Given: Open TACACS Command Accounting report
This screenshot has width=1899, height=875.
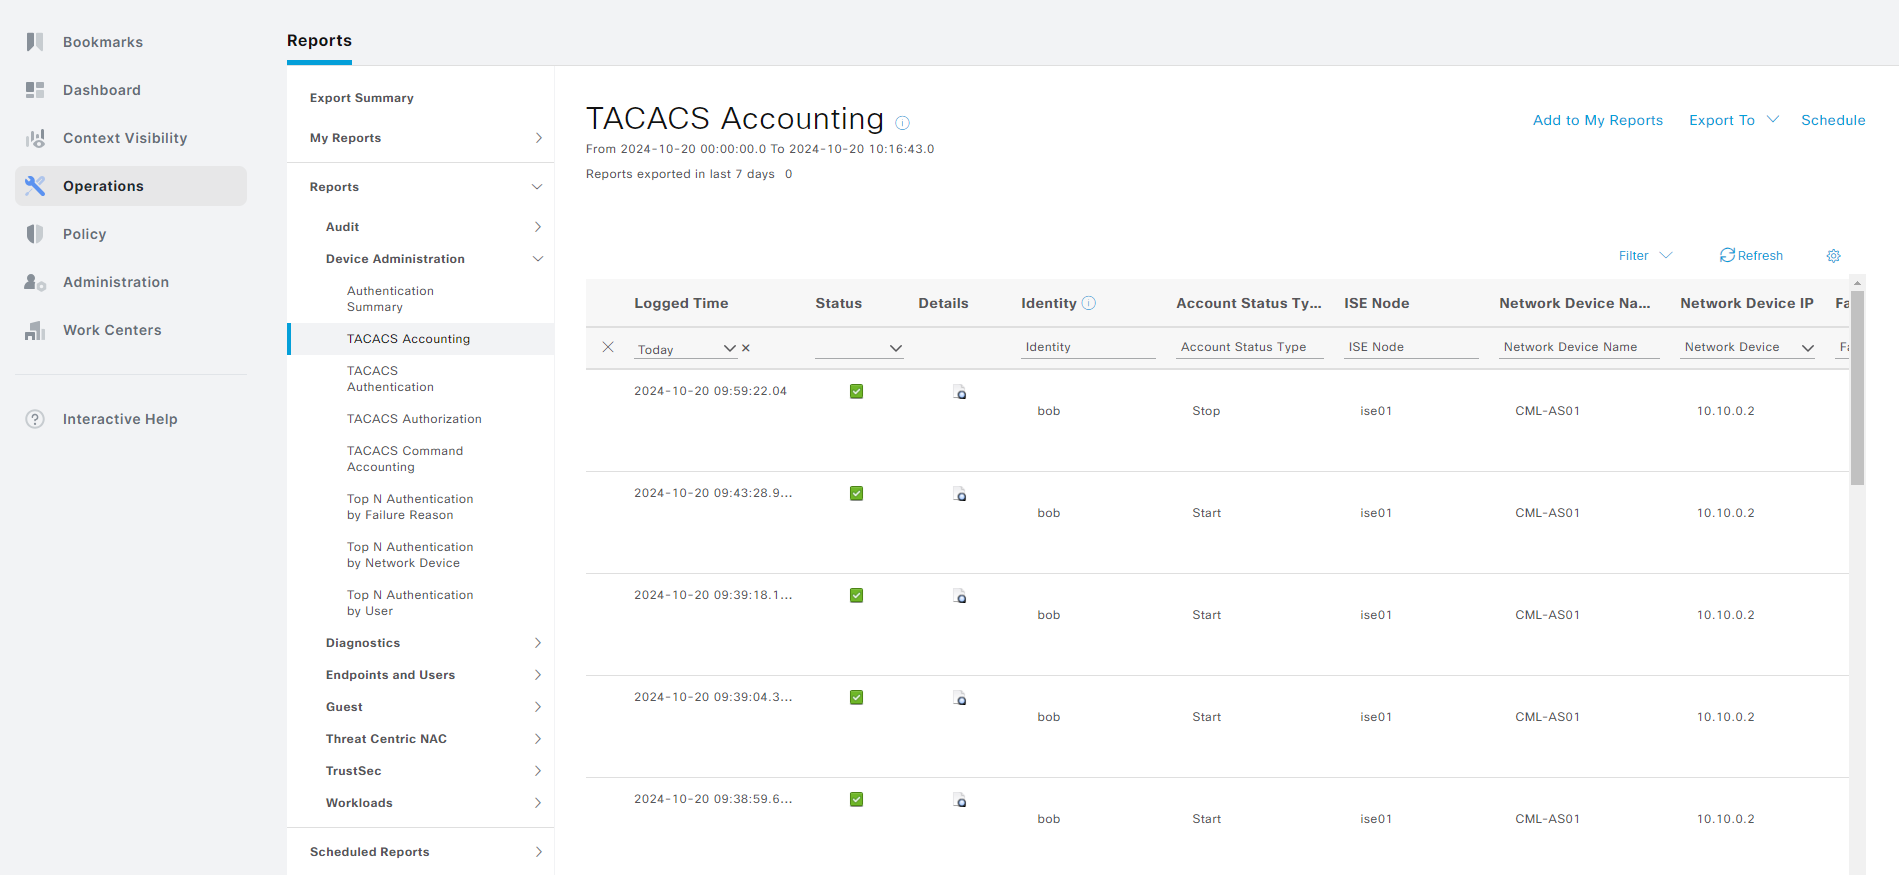Looking at the screenshot, I should point(405,459).
